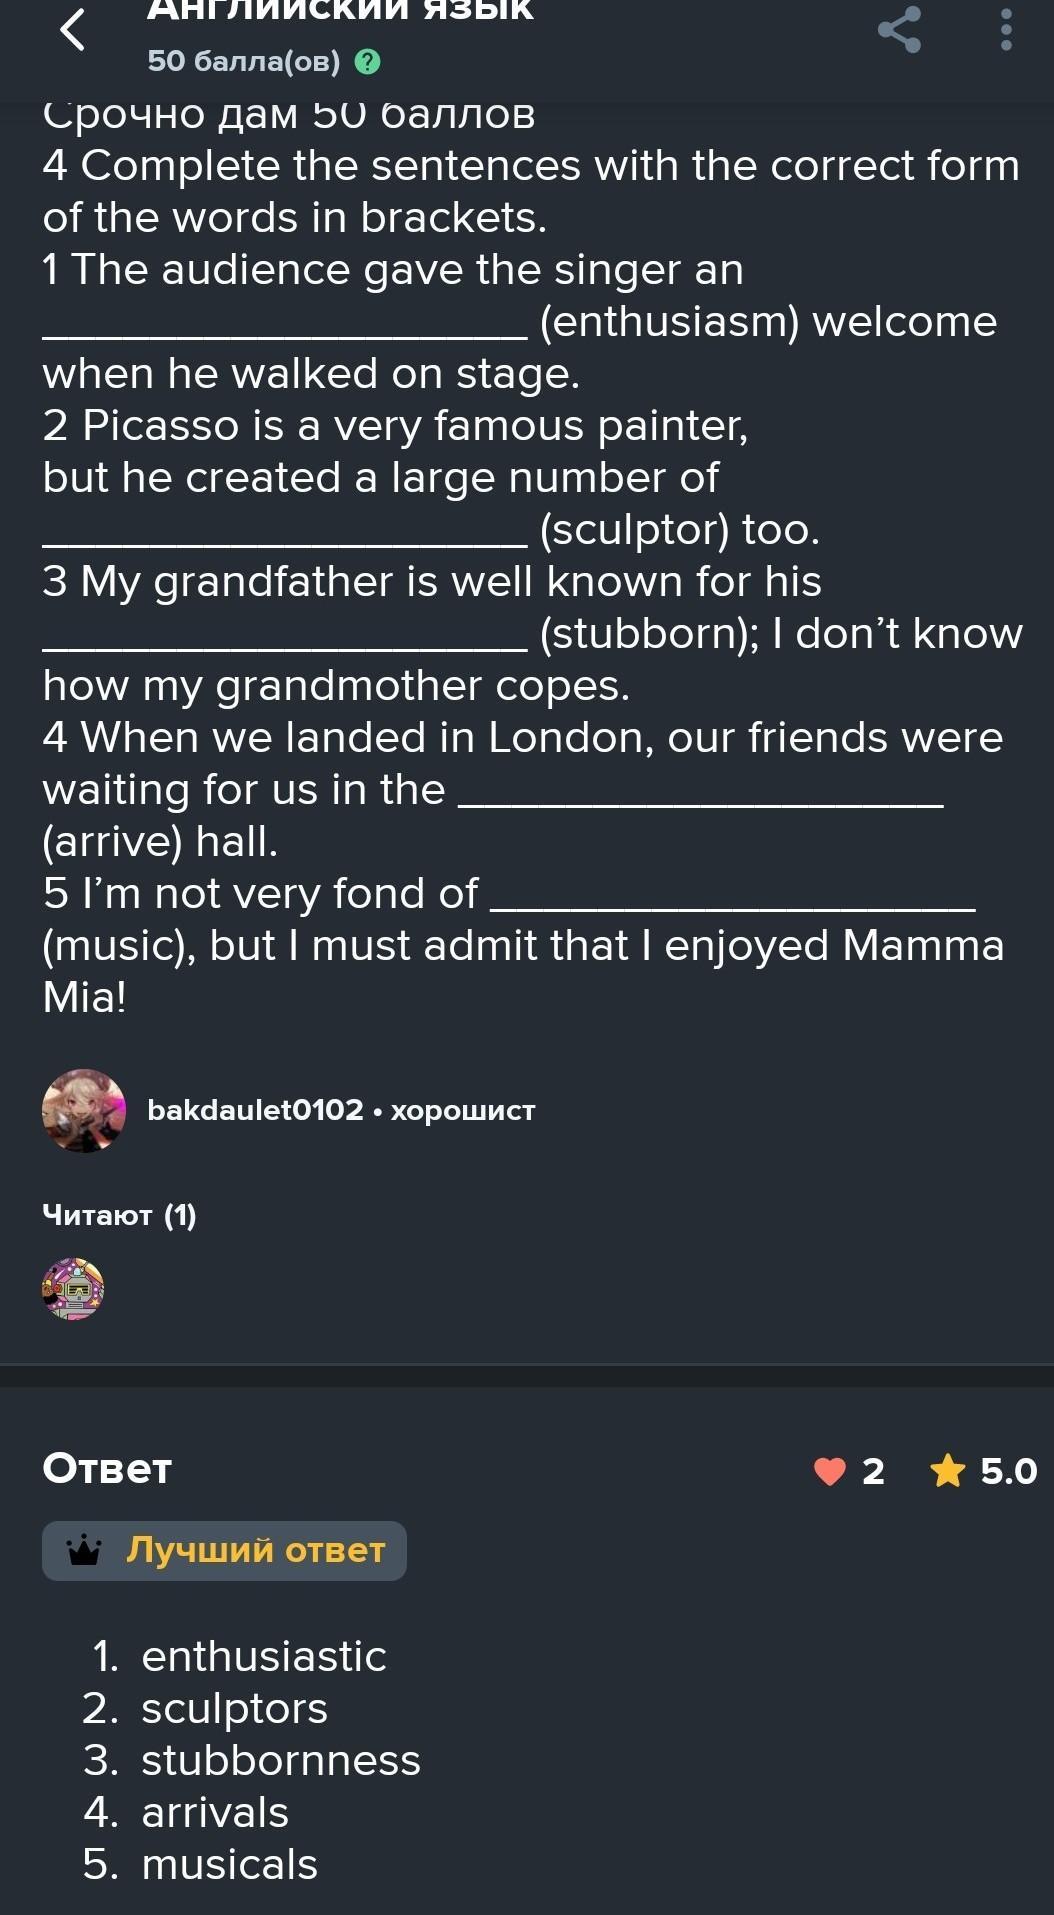This screenshot has width=1054, height=1915.
Task: Tap the share icon
Action: pos(898,29)
